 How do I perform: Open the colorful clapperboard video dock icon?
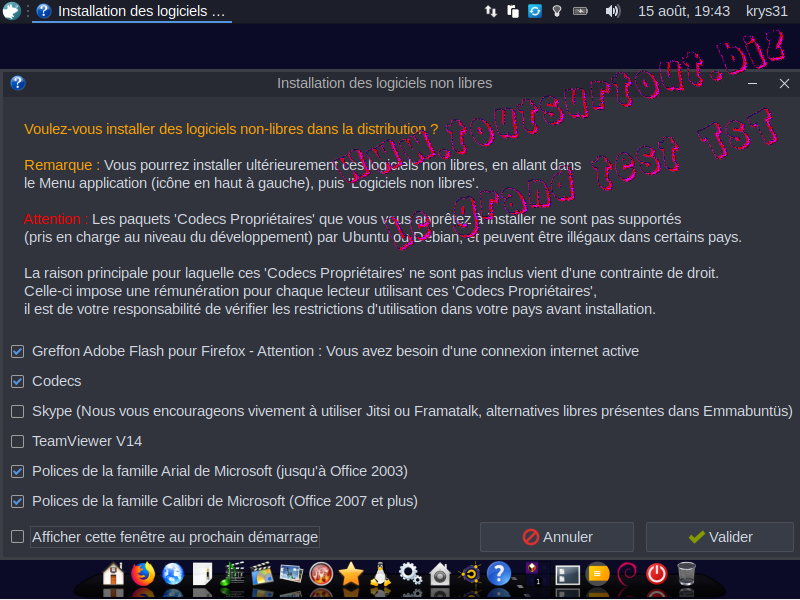click(262, 574)
